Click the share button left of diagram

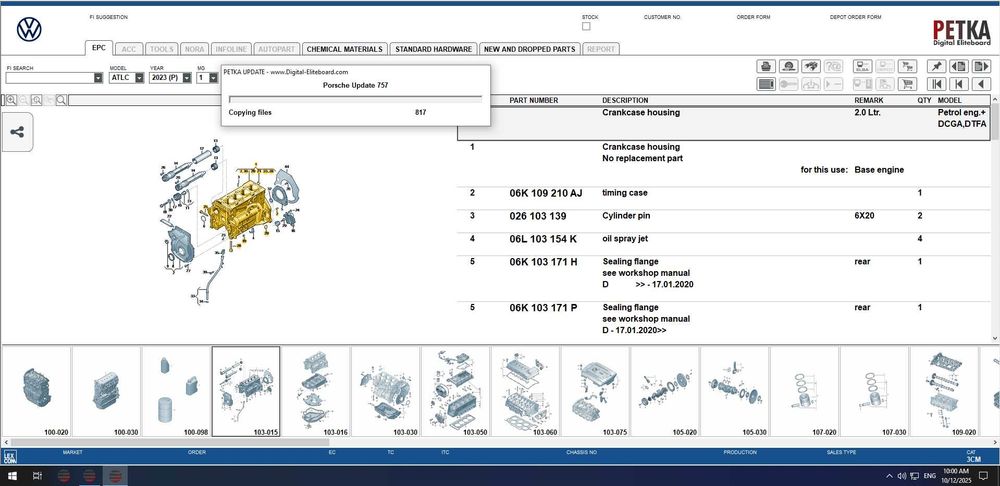(17, 132)
